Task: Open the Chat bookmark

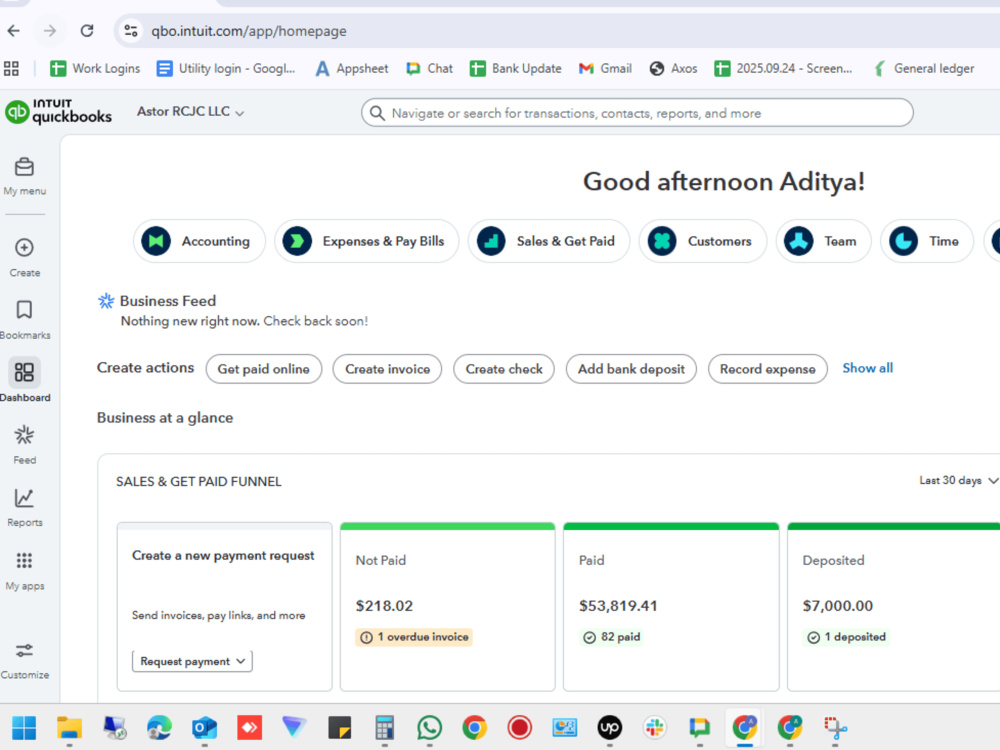Action: click(429, 68)
